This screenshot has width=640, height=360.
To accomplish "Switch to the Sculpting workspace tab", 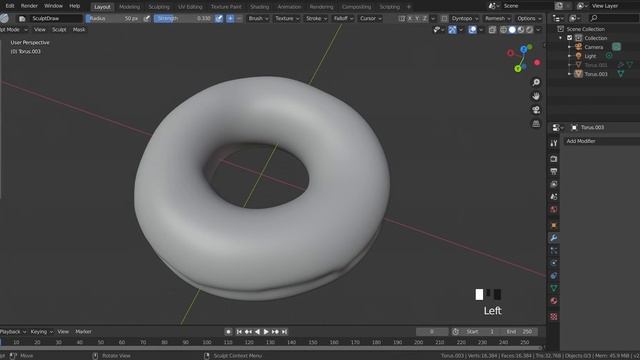I will (159, 7).
